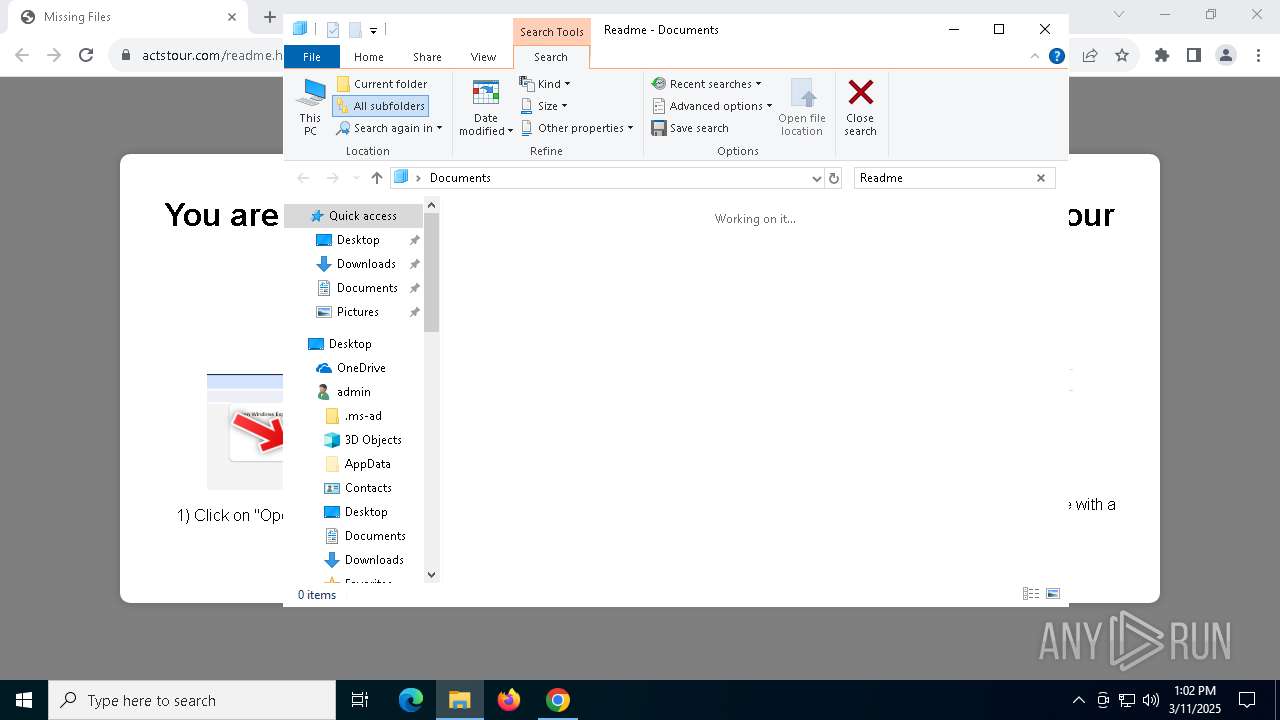
Task: Open the Contacts folder
Action: 367,488
